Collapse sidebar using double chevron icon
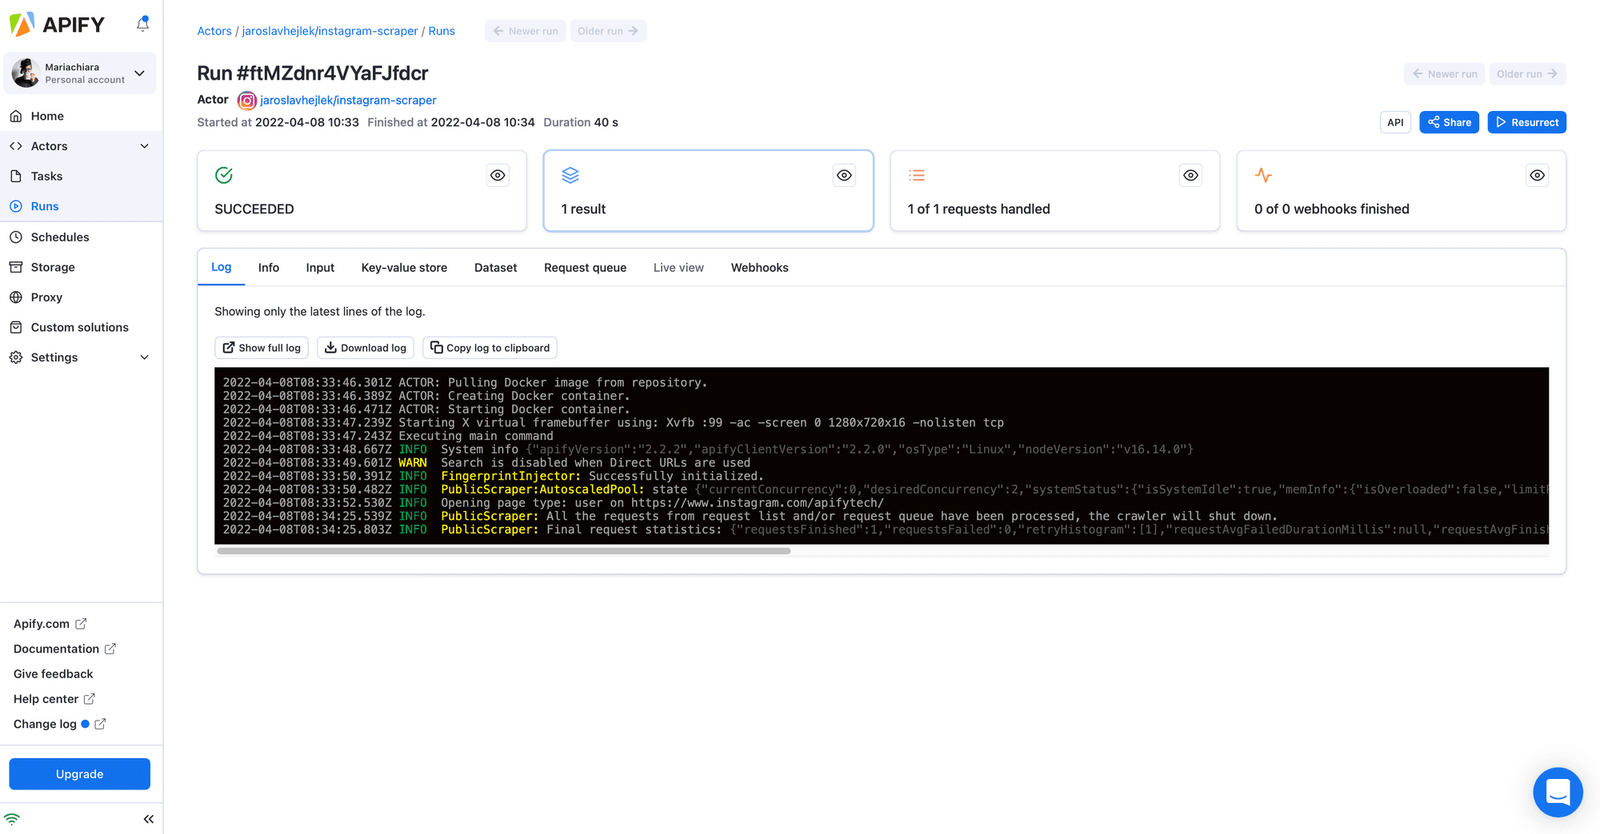The width and height of the screenshot is (1600, 834). pyautogui.click(x=148, y=819)
